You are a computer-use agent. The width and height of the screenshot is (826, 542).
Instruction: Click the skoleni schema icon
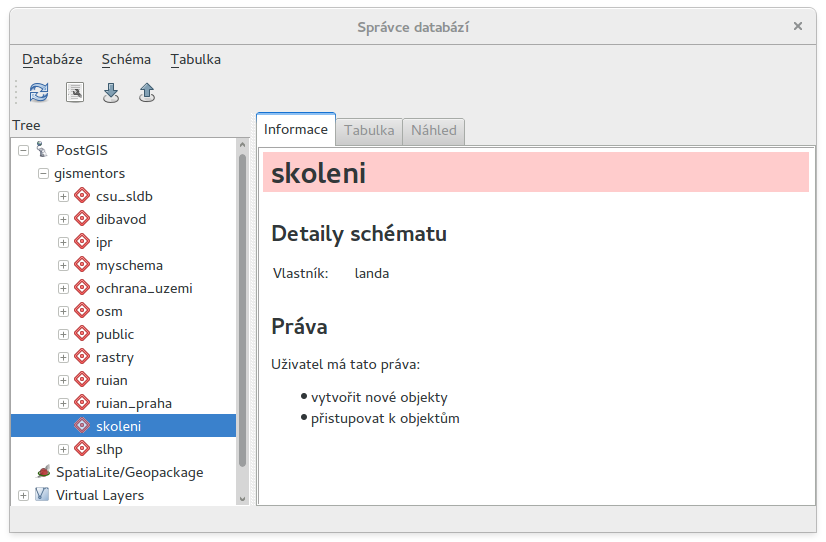(82, 426)
